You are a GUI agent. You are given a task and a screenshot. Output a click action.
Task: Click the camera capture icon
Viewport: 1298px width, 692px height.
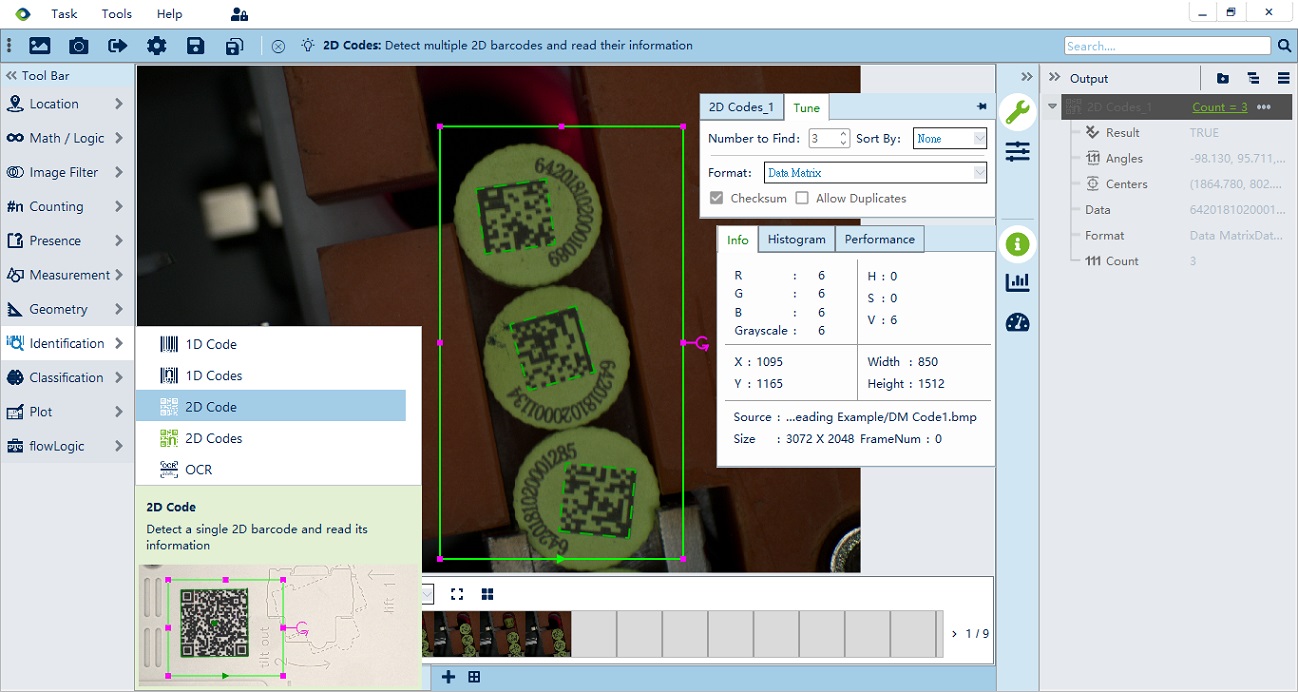[79, 45]
